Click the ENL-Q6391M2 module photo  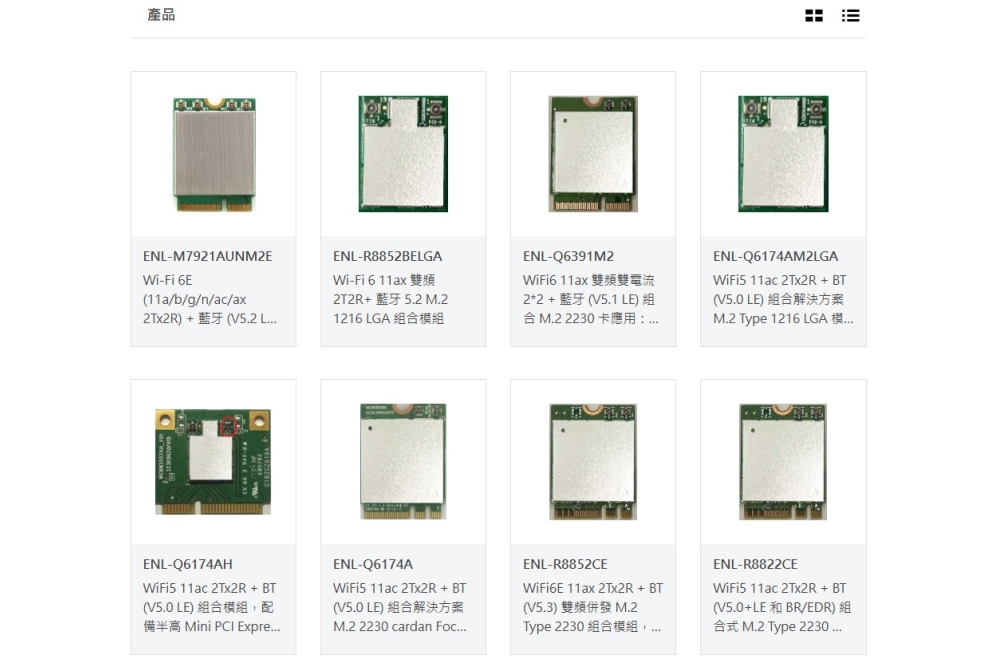593,154
